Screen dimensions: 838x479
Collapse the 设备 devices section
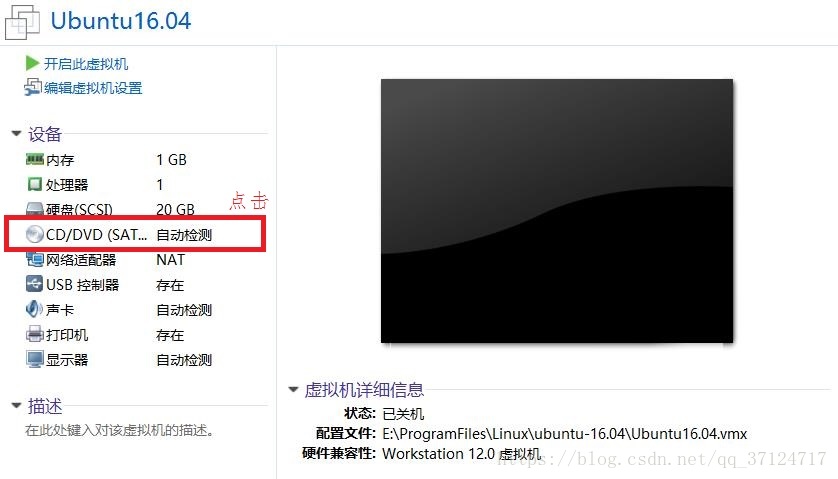[x=17, y=133]
